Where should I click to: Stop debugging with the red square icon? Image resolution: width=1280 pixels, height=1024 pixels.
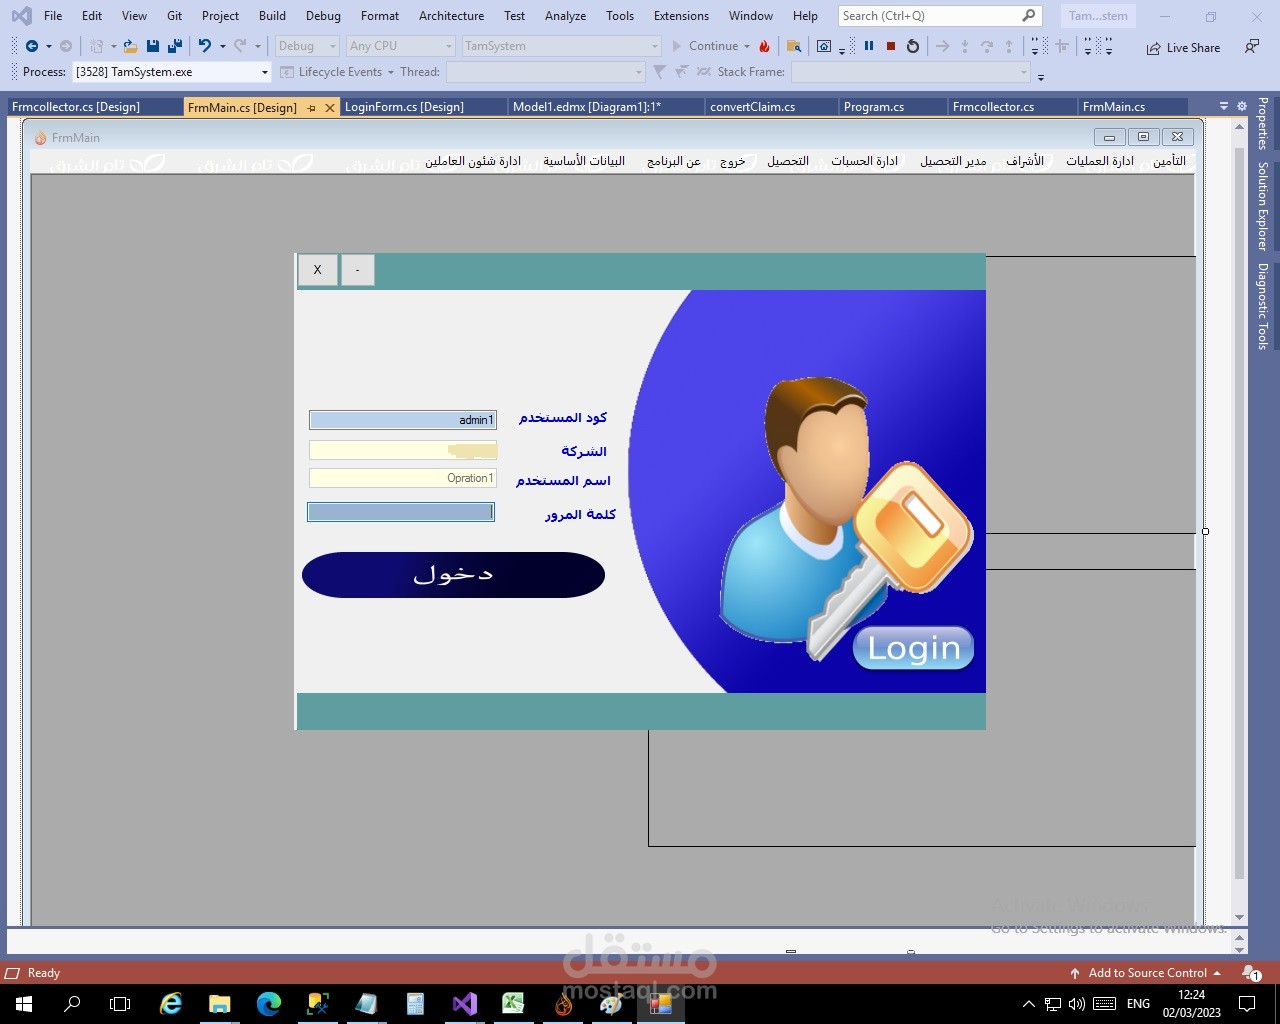890,46
